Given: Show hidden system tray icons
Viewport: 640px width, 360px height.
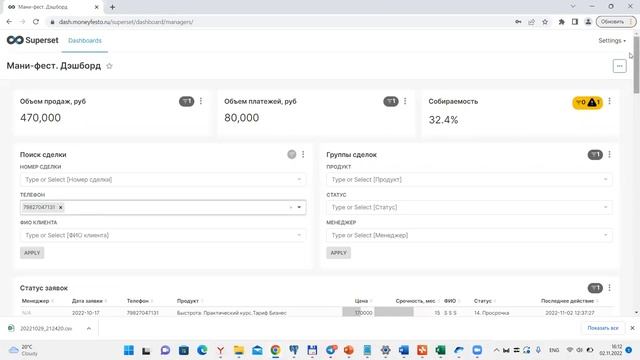Looking at the screenshot, I should [496, 350].
